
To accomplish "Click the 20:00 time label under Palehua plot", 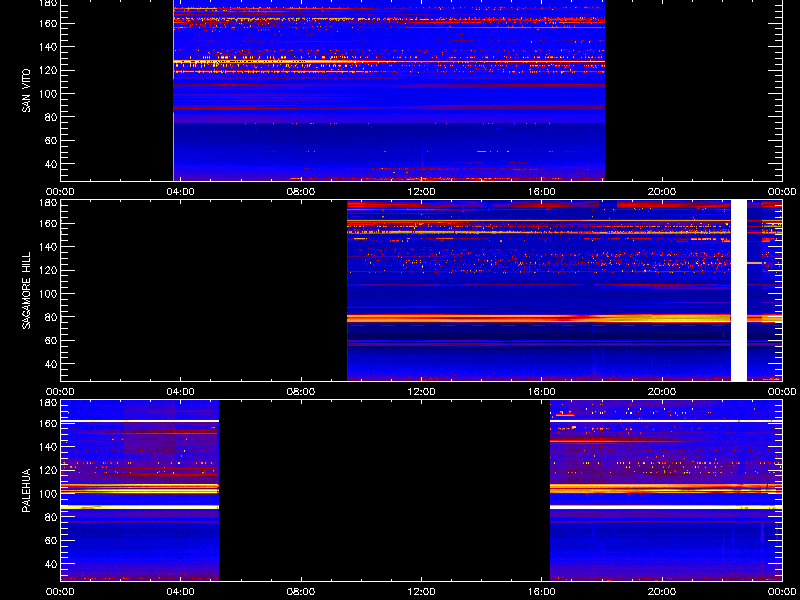I will (662, 592).
